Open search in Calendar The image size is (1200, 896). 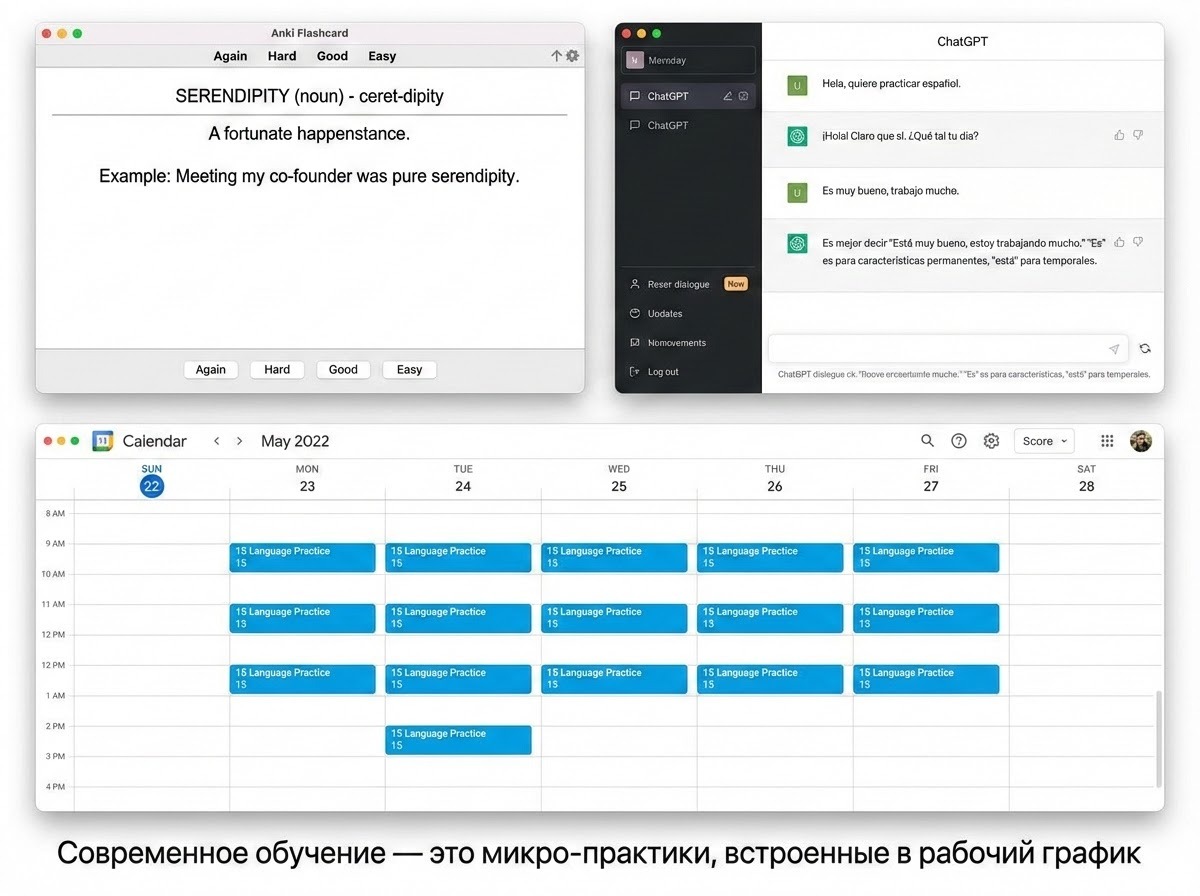pyautogui.click(x=927, y=440)
